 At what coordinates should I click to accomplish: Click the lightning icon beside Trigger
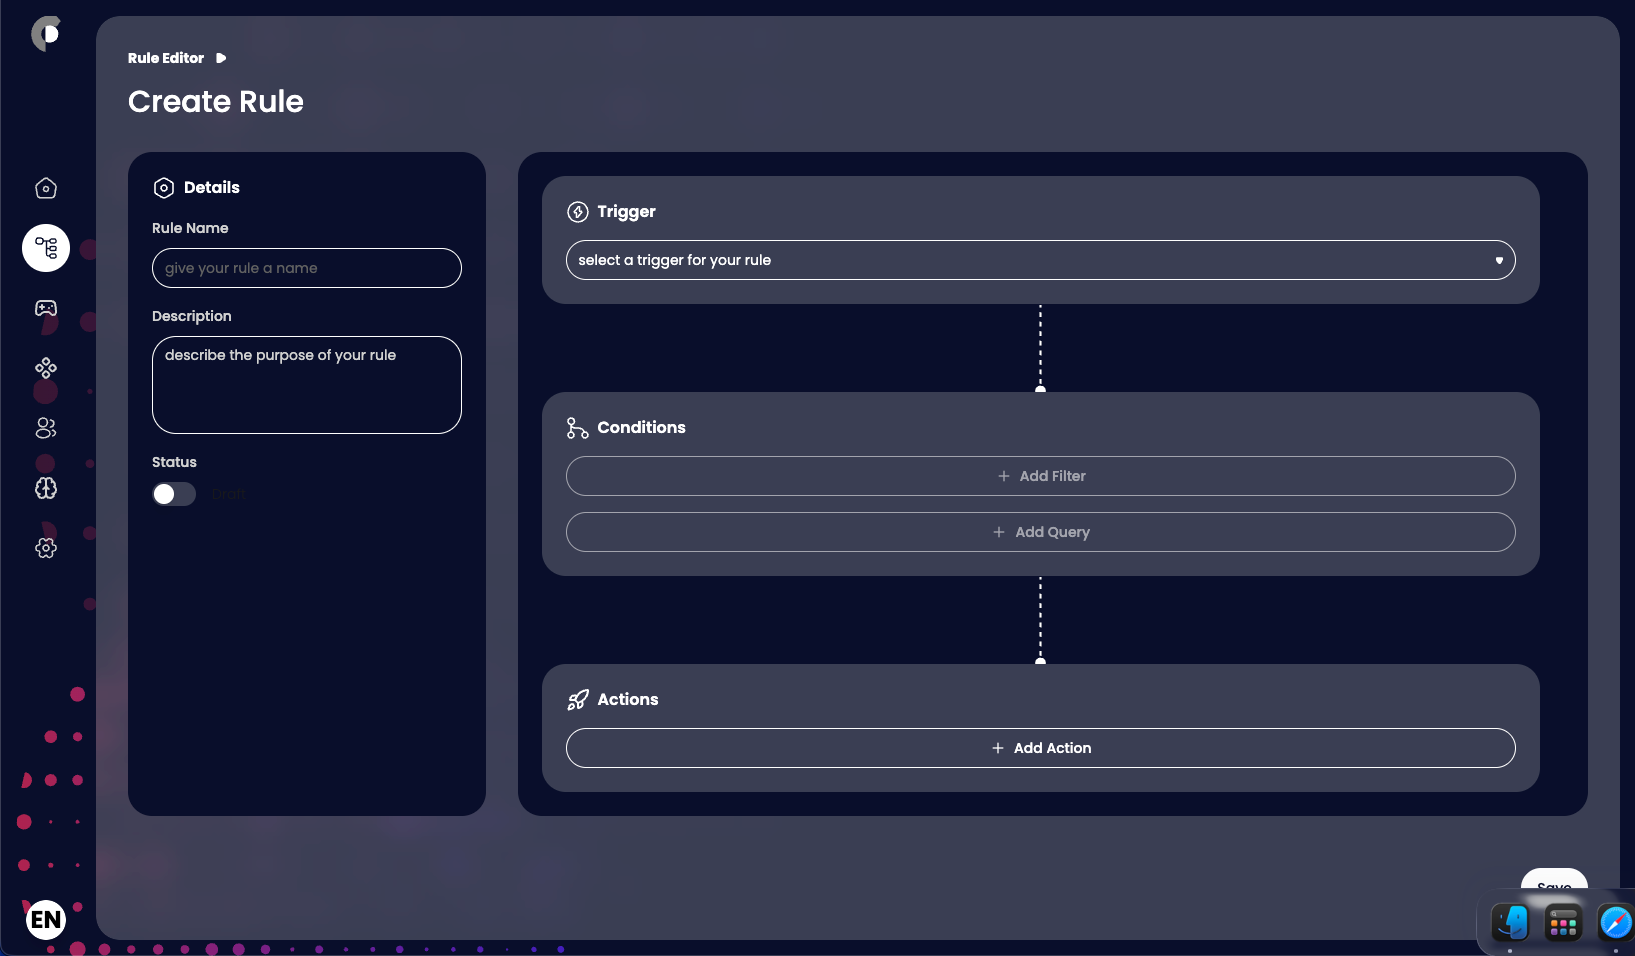[x=577, y=212]
